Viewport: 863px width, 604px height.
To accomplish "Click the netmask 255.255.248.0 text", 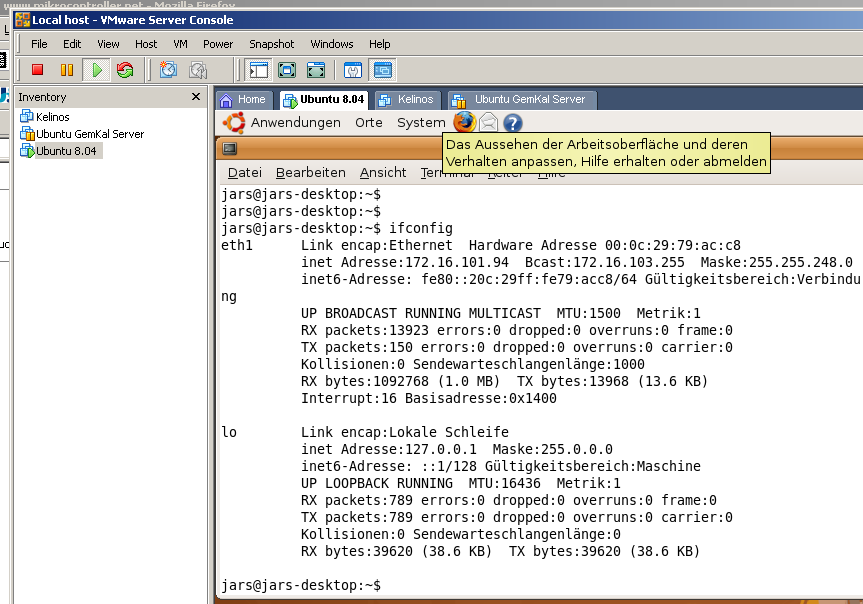I will click(801, 262).
